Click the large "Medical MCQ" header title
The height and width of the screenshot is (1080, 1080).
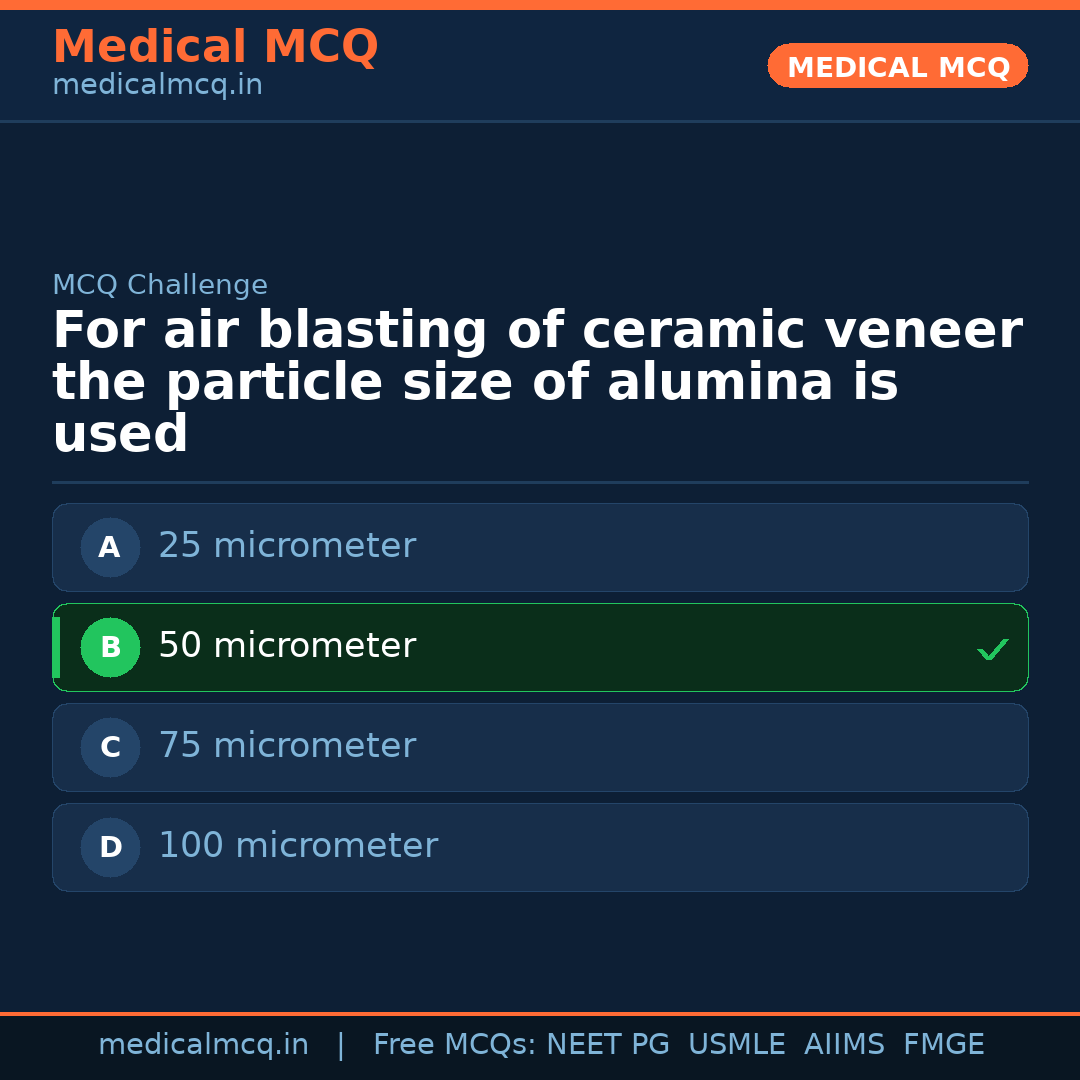(x=215, y=47)
